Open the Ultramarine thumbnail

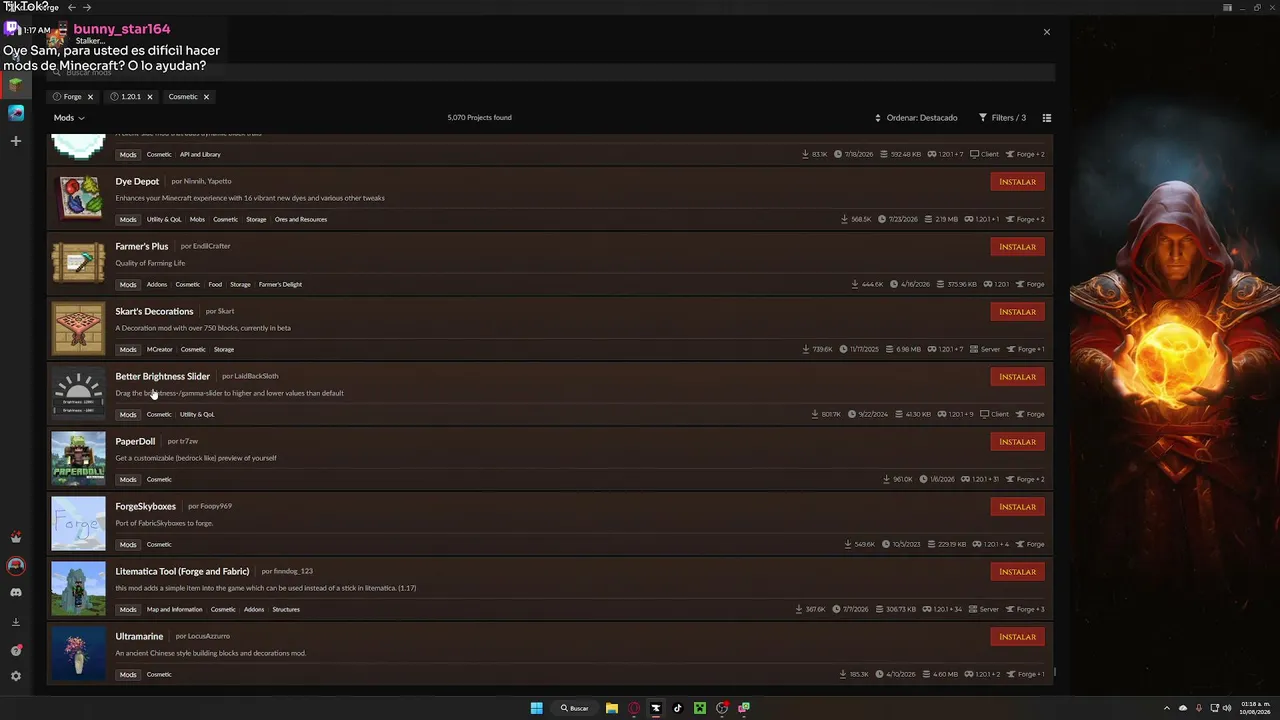coord(78,653)
